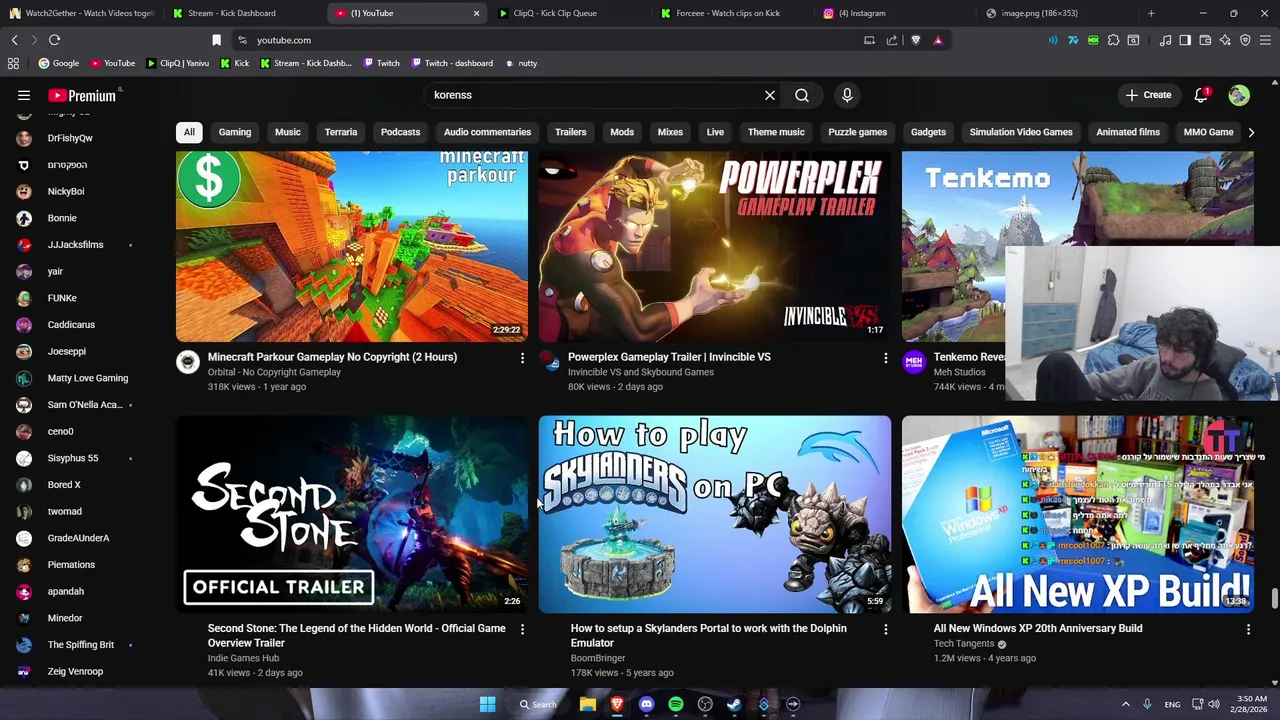Select the Puzzle games filter chip
The width and height of the screenshot is (1280, 720).
pos(857,132)
